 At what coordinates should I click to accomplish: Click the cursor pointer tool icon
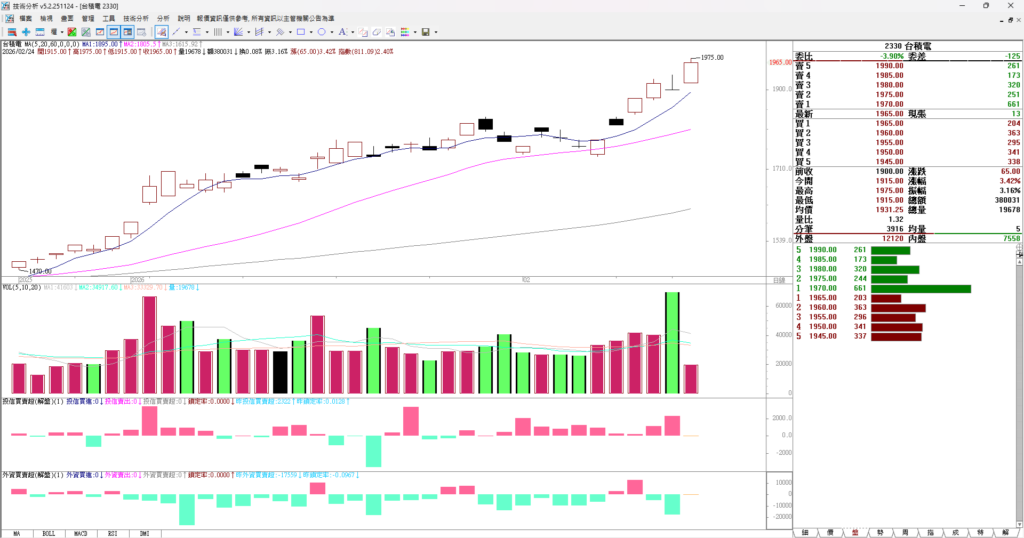click(161, 32)
